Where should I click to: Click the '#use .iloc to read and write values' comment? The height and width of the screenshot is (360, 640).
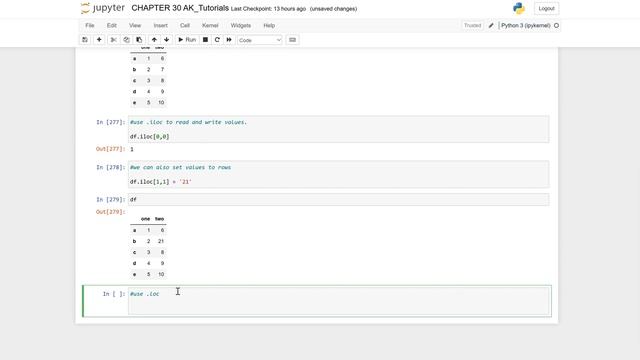tap(188, 122)
